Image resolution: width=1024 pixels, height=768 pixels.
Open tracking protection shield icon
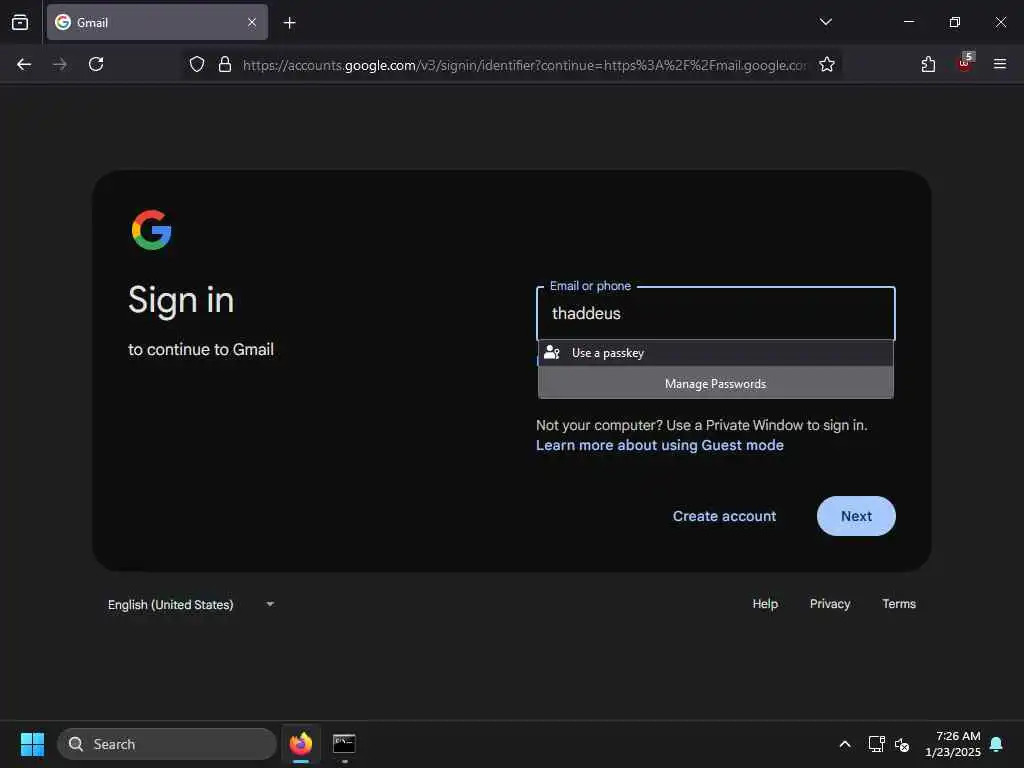coord(197,64)
